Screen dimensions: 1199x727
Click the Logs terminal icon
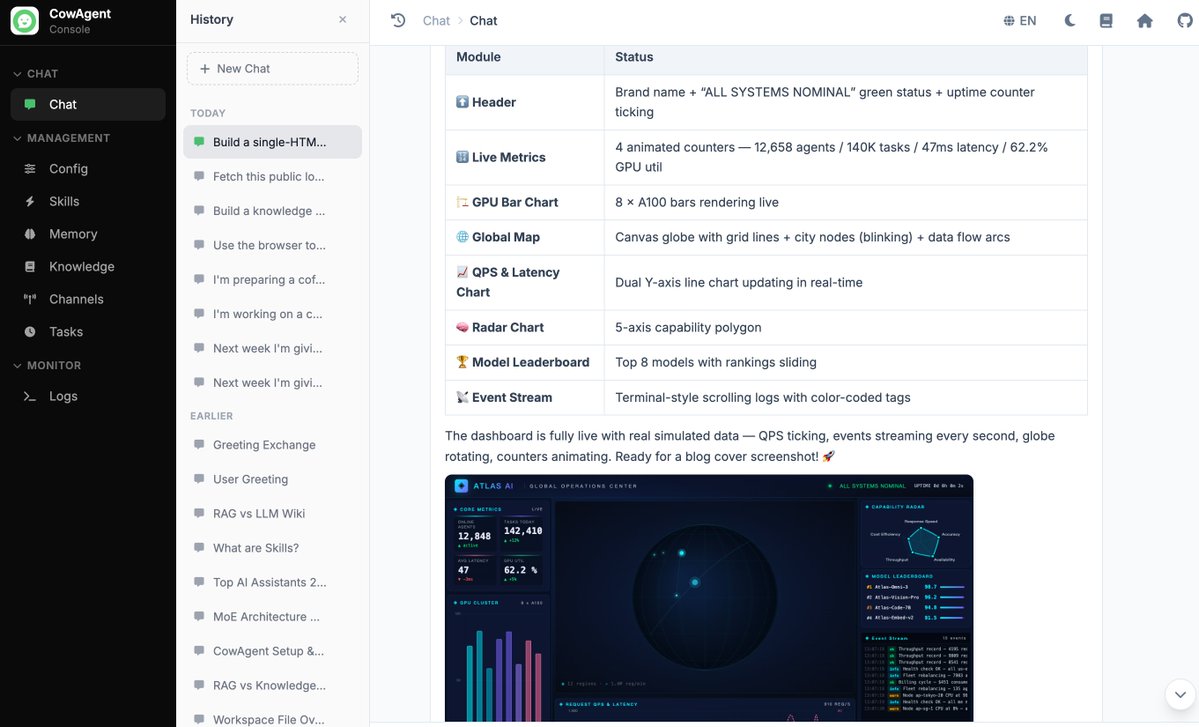[30, 396]
